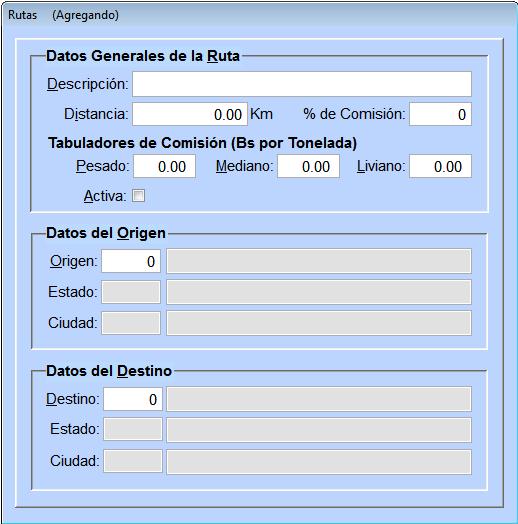Screen dimensions: 518x524
Task: Click the Descripción text field
Action: tap(302, 84)
